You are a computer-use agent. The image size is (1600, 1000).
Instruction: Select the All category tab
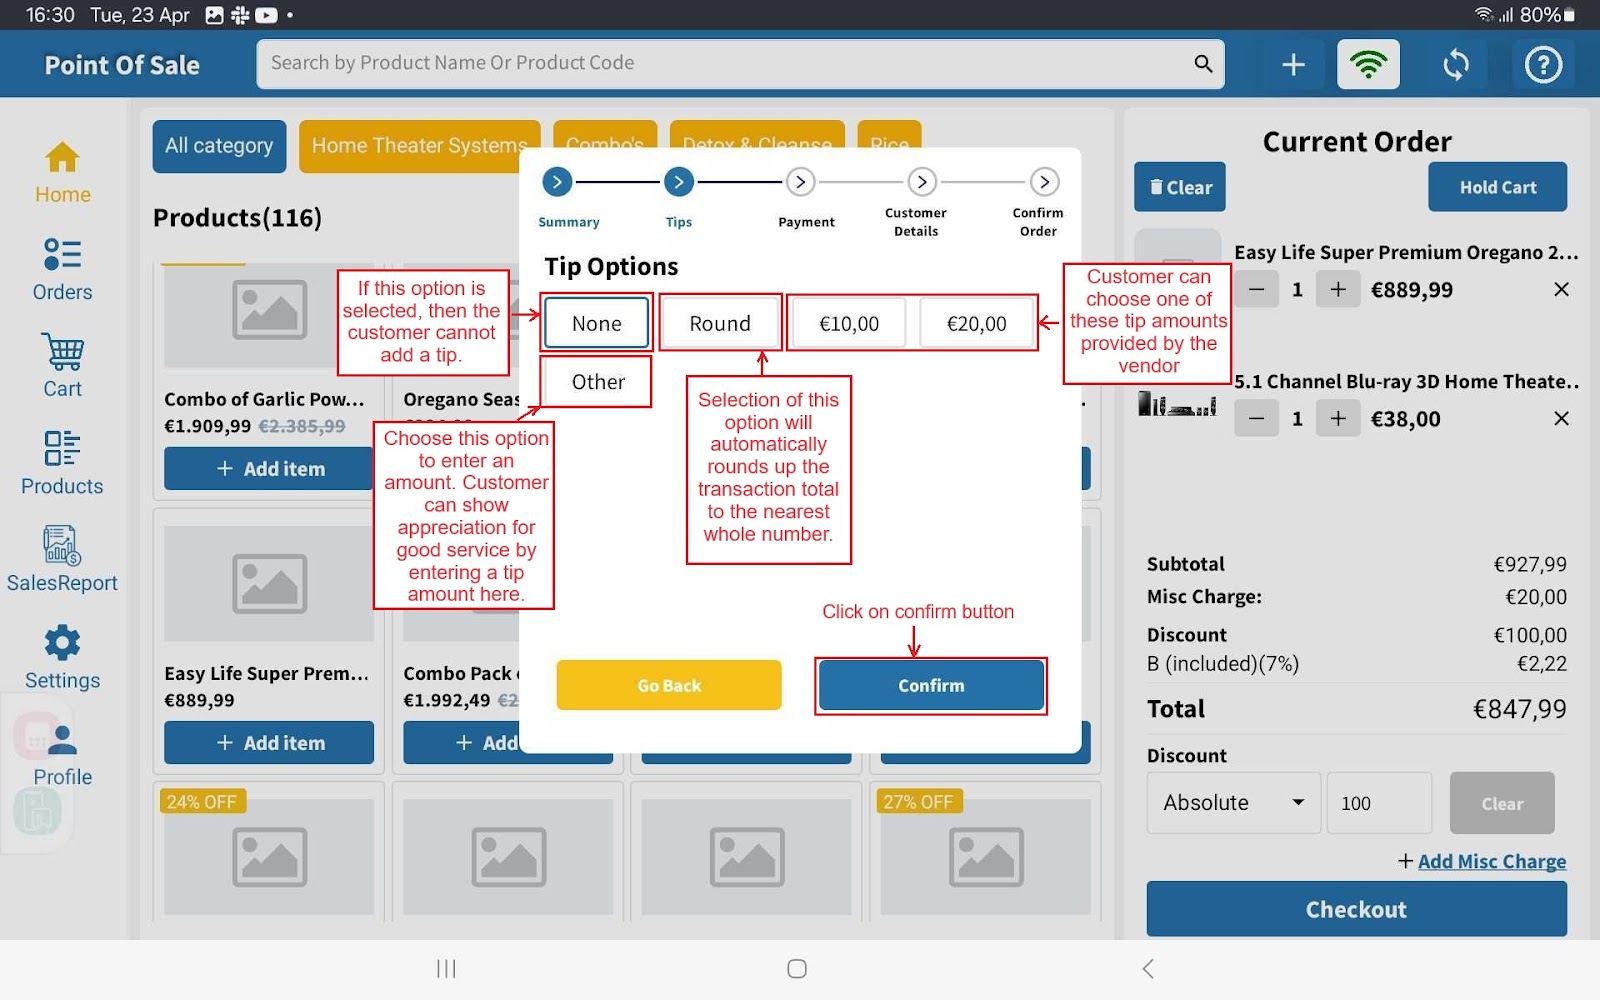pos(219,146)
